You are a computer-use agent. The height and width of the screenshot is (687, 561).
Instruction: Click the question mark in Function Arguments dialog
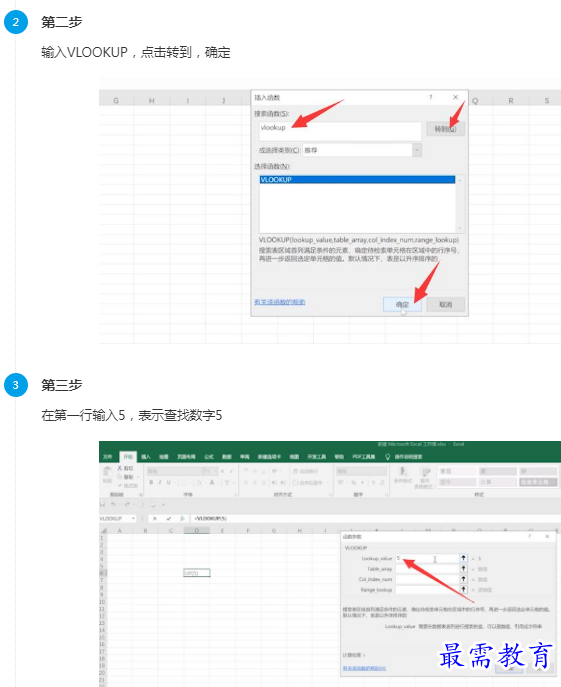(529, 536)
